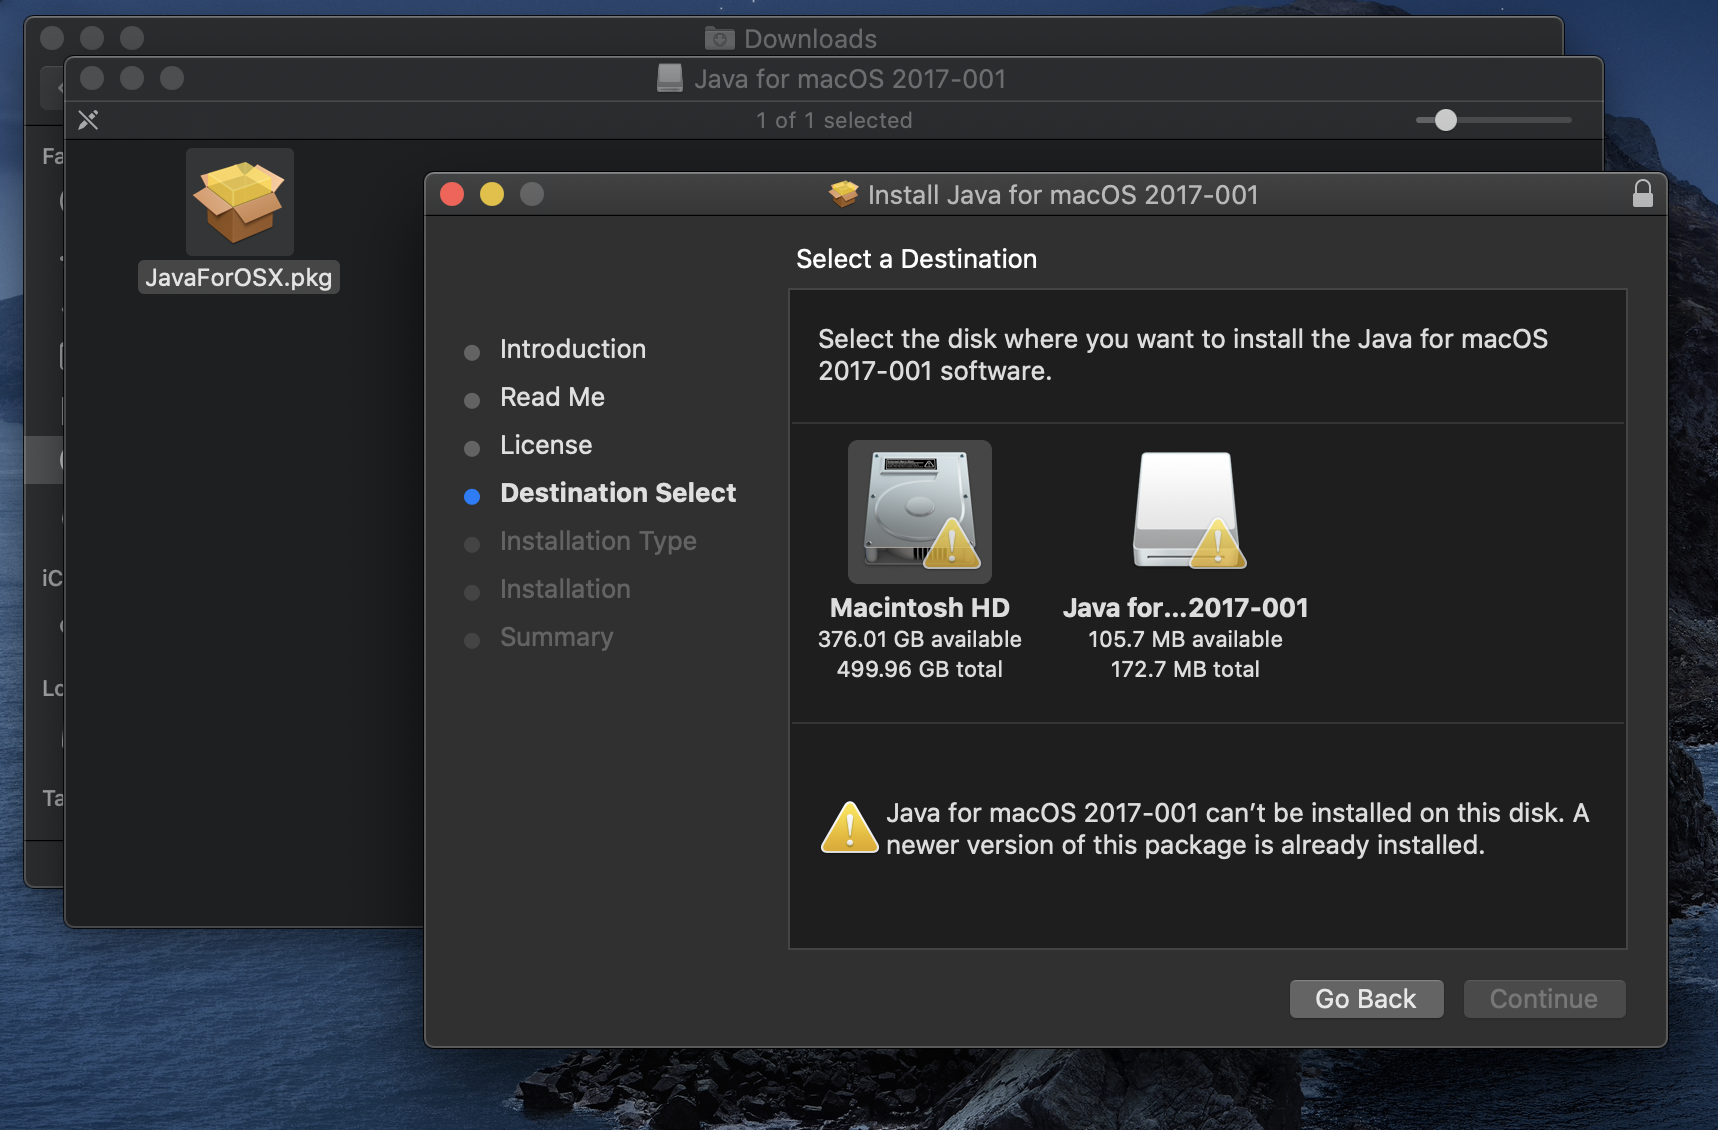Minimize the Install Java installer window
The image size is (1718, 1130).
(x=492, y=194)
